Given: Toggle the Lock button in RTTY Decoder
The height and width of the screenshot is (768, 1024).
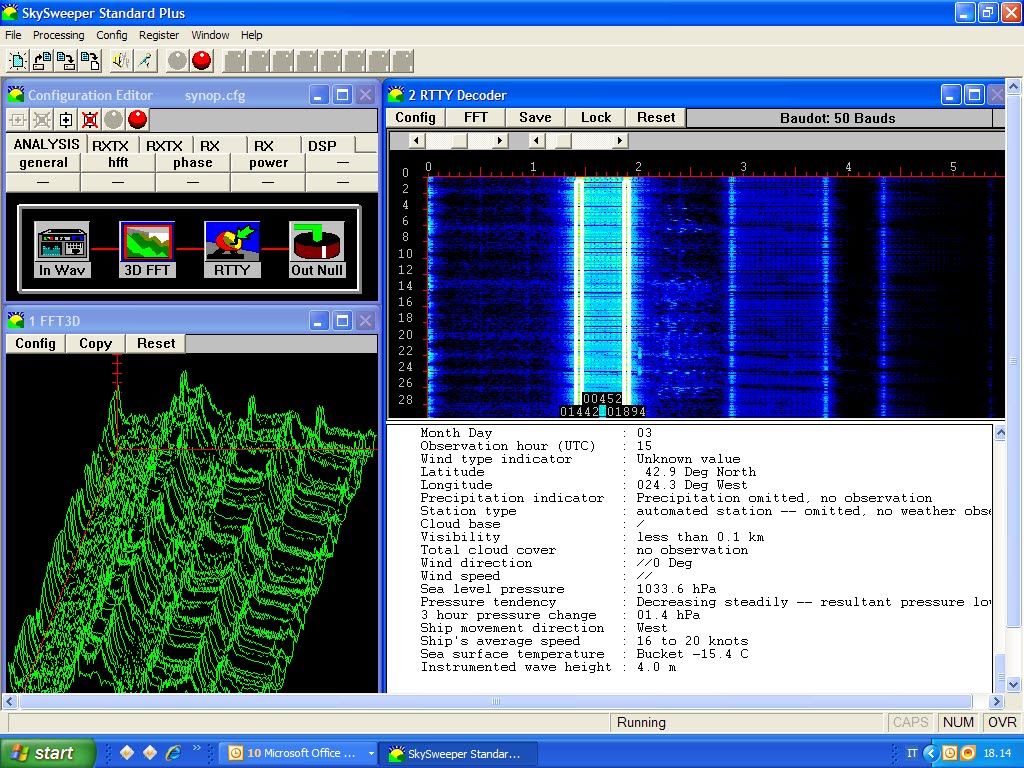Looking at the screenshot, I should pos(595,117).
